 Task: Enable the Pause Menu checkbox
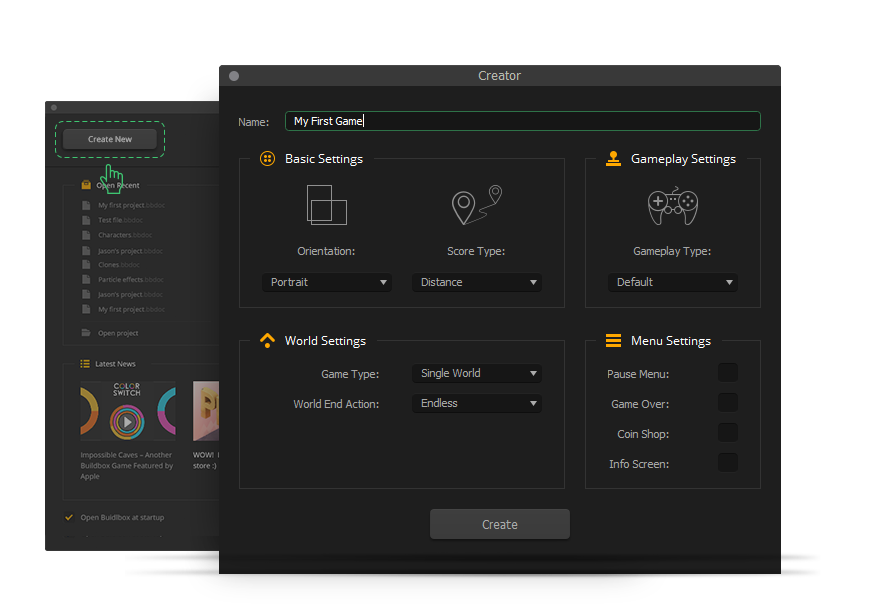click(728, 373)
